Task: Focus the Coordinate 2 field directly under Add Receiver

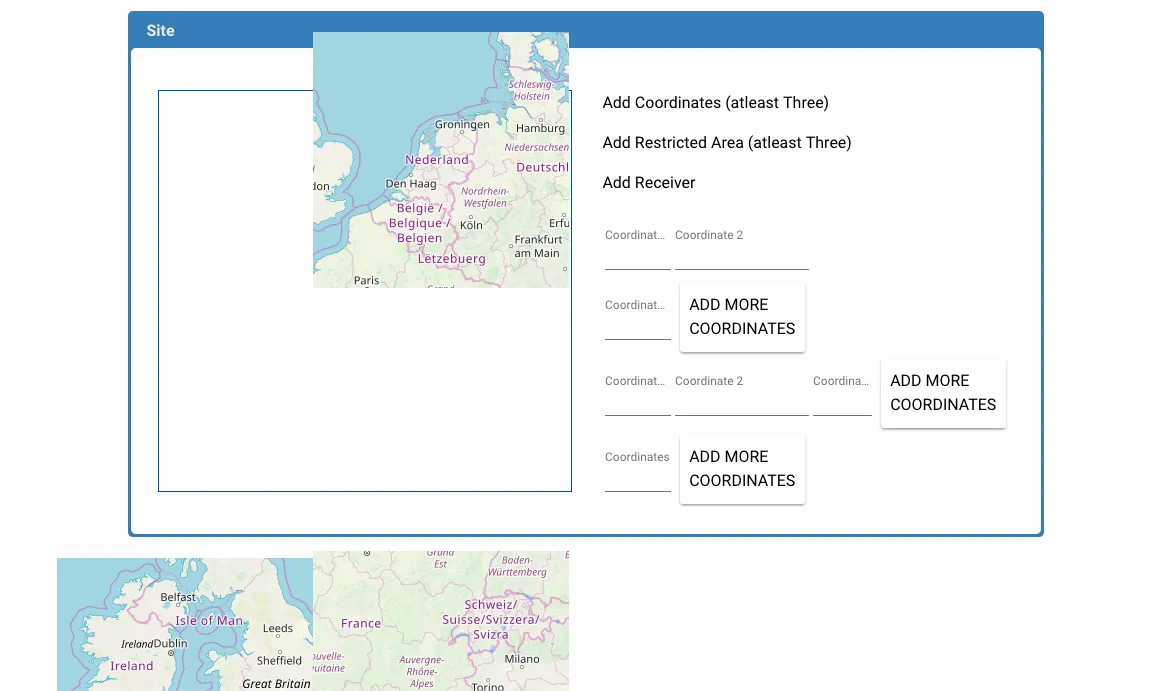Action: pyautogui.click(x=741, y=250)
